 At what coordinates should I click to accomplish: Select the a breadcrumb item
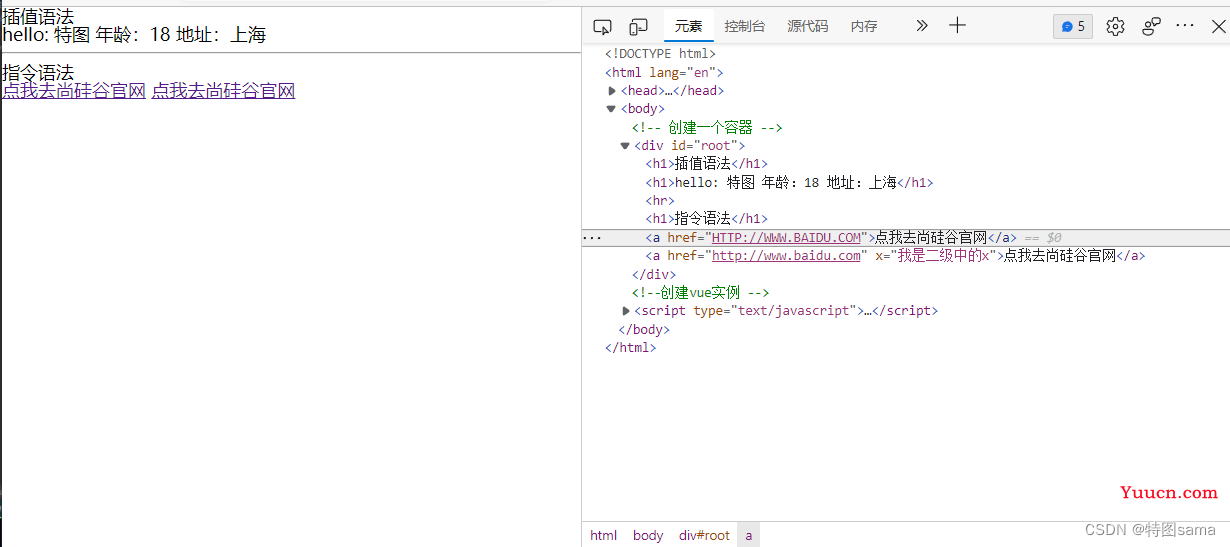[x=748, y=535]
